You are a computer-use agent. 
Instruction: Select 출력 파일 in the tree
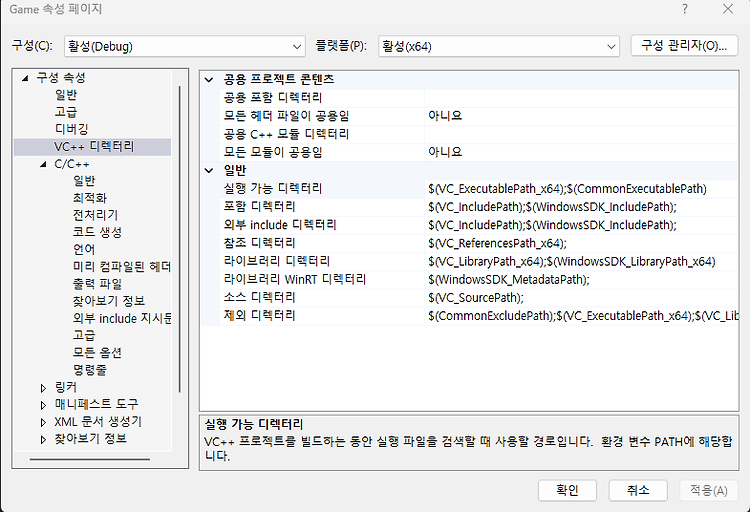pos(97,284)
